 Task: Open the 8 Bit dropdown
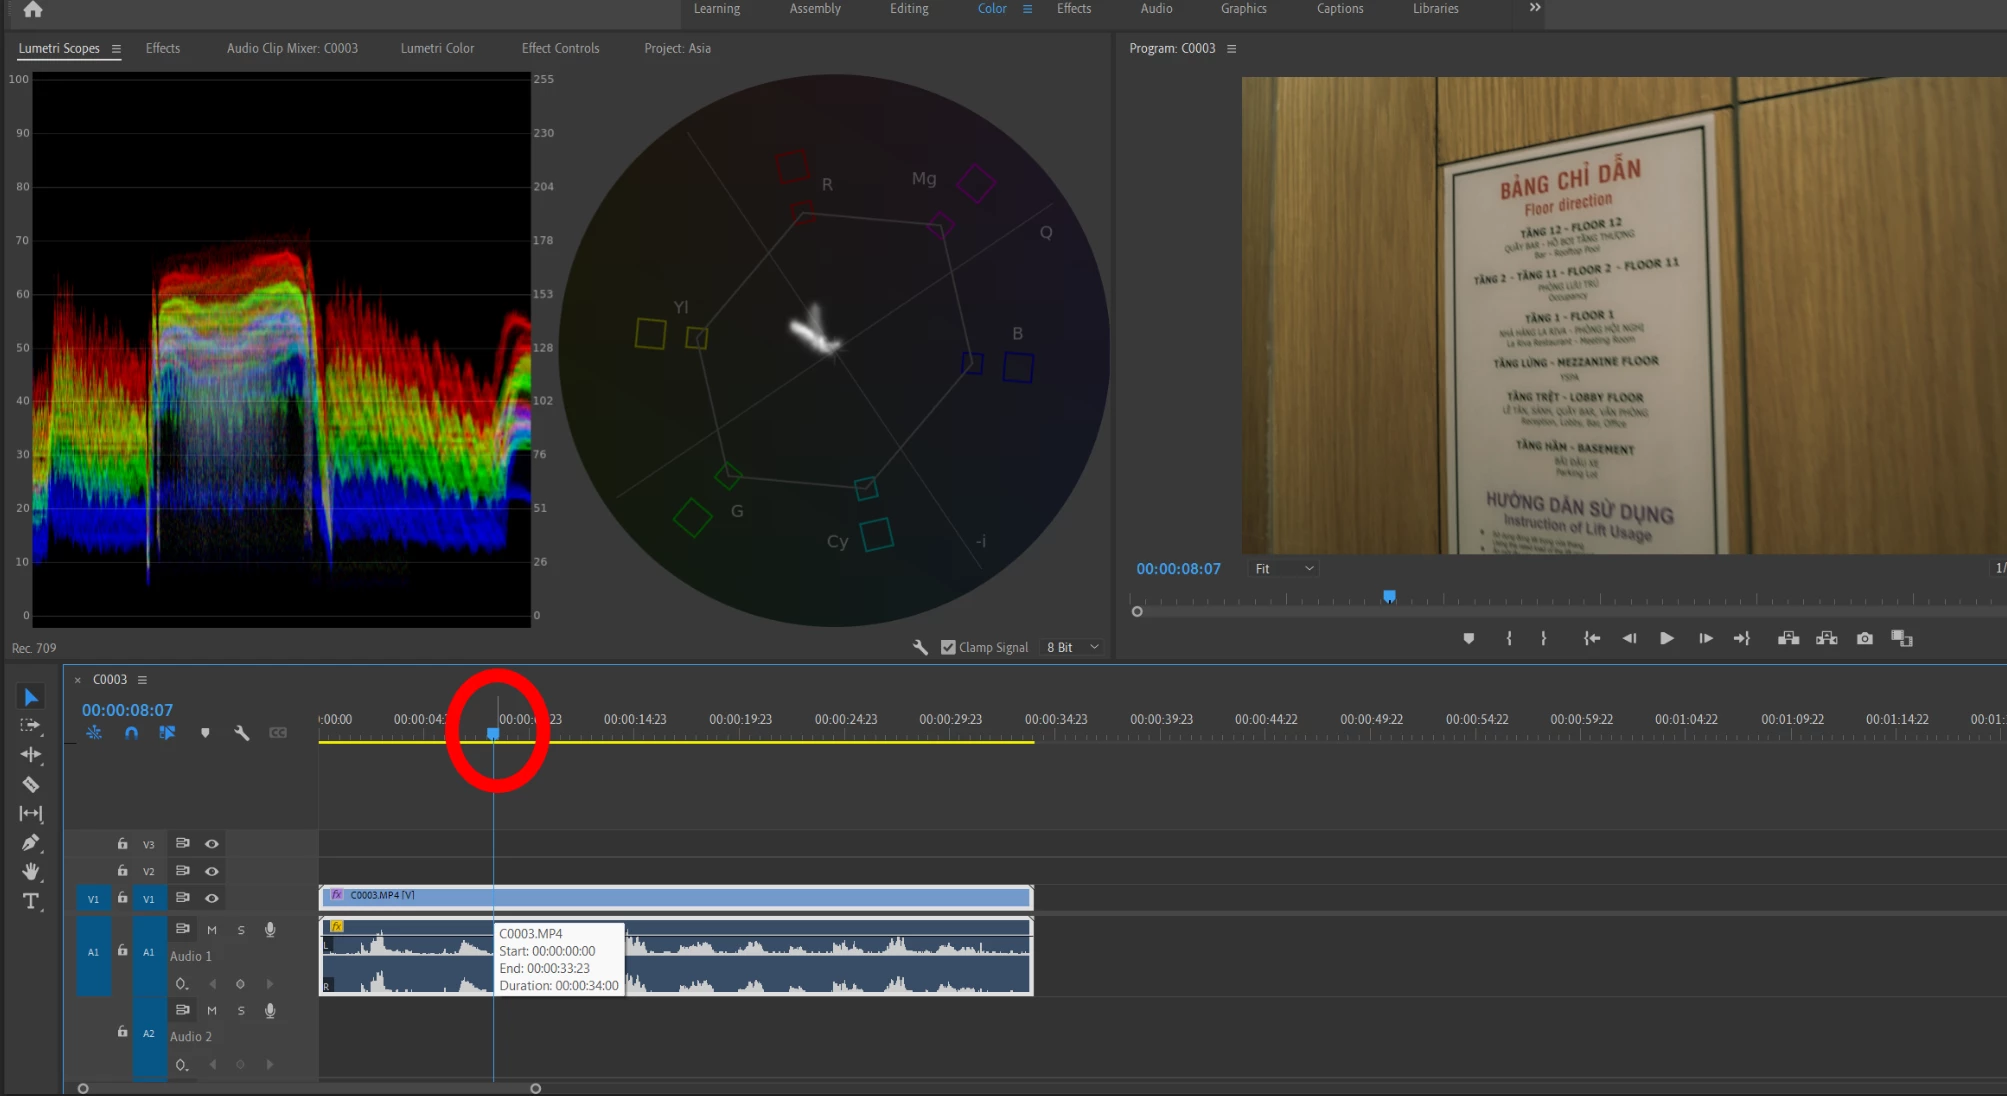click(x=1072, y=647)
